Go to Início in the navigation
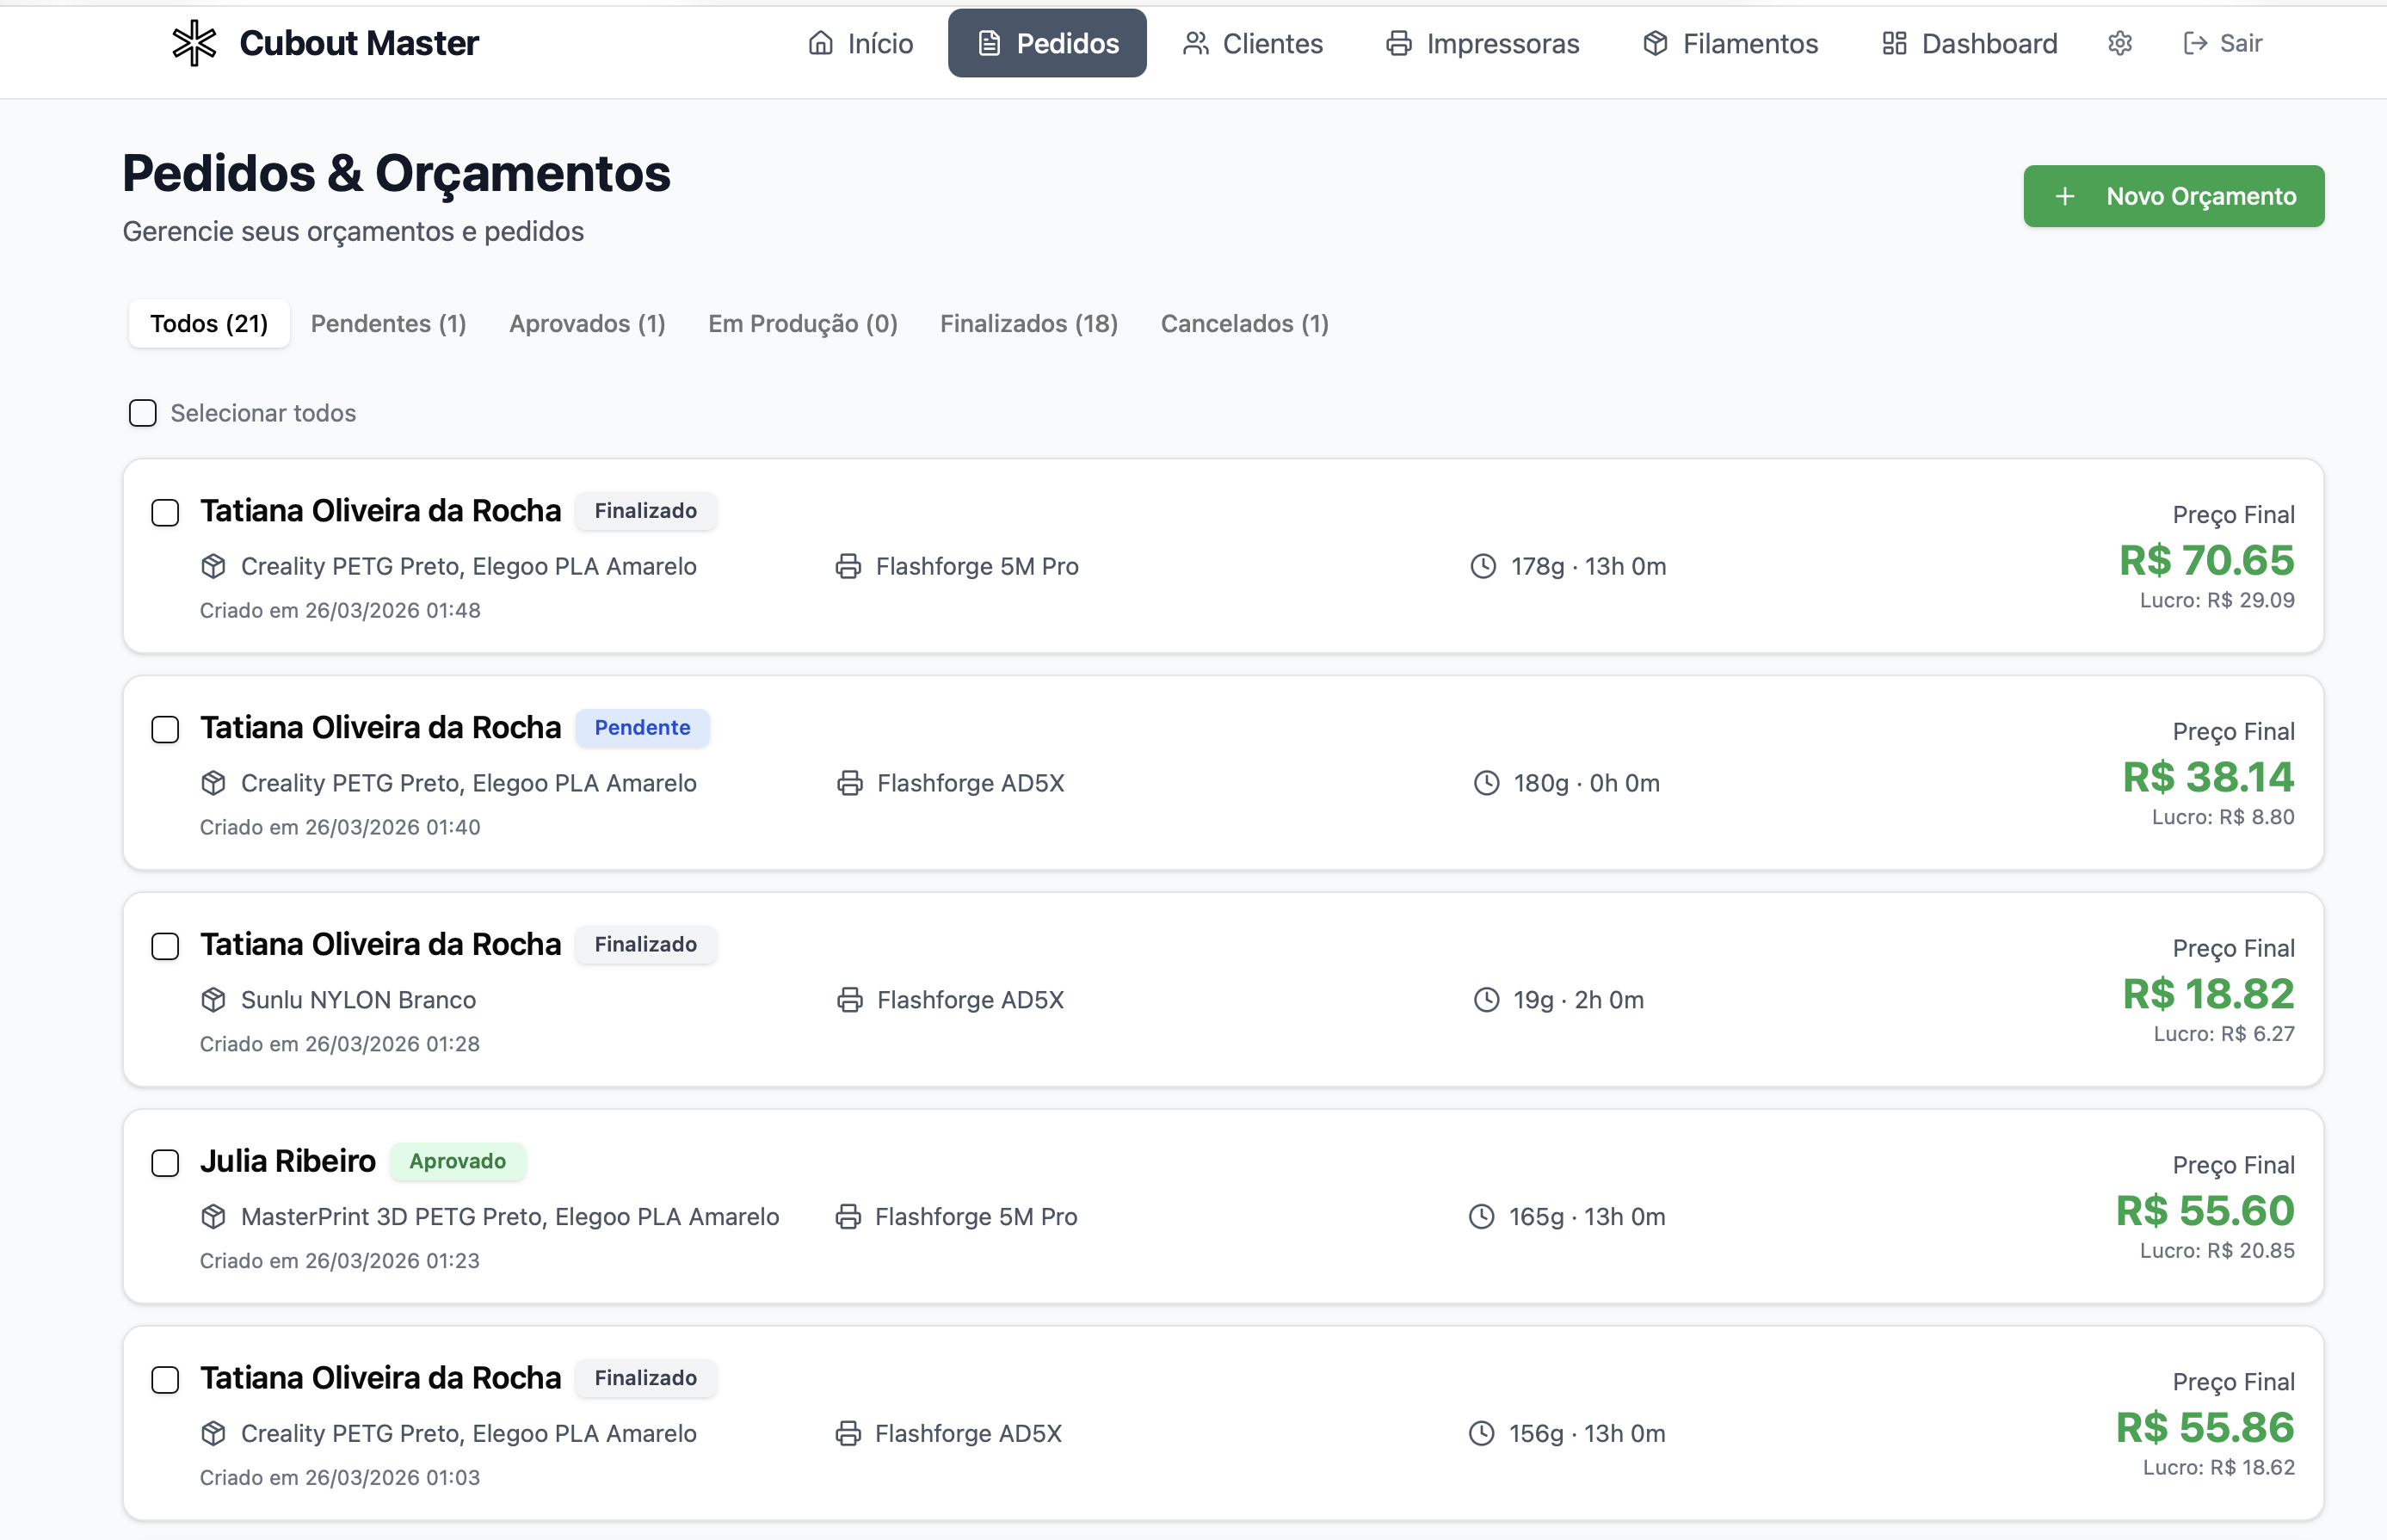The height and width of the screenshot is (1540, 2387). 860,43
